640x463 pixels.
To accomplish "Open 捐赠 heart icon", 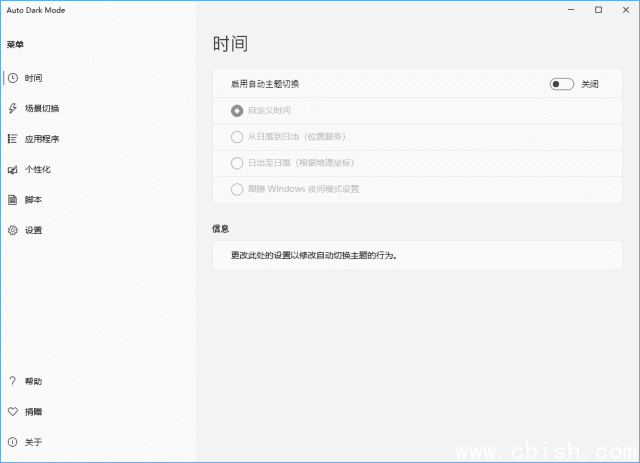I will click(x=12, y=411).
